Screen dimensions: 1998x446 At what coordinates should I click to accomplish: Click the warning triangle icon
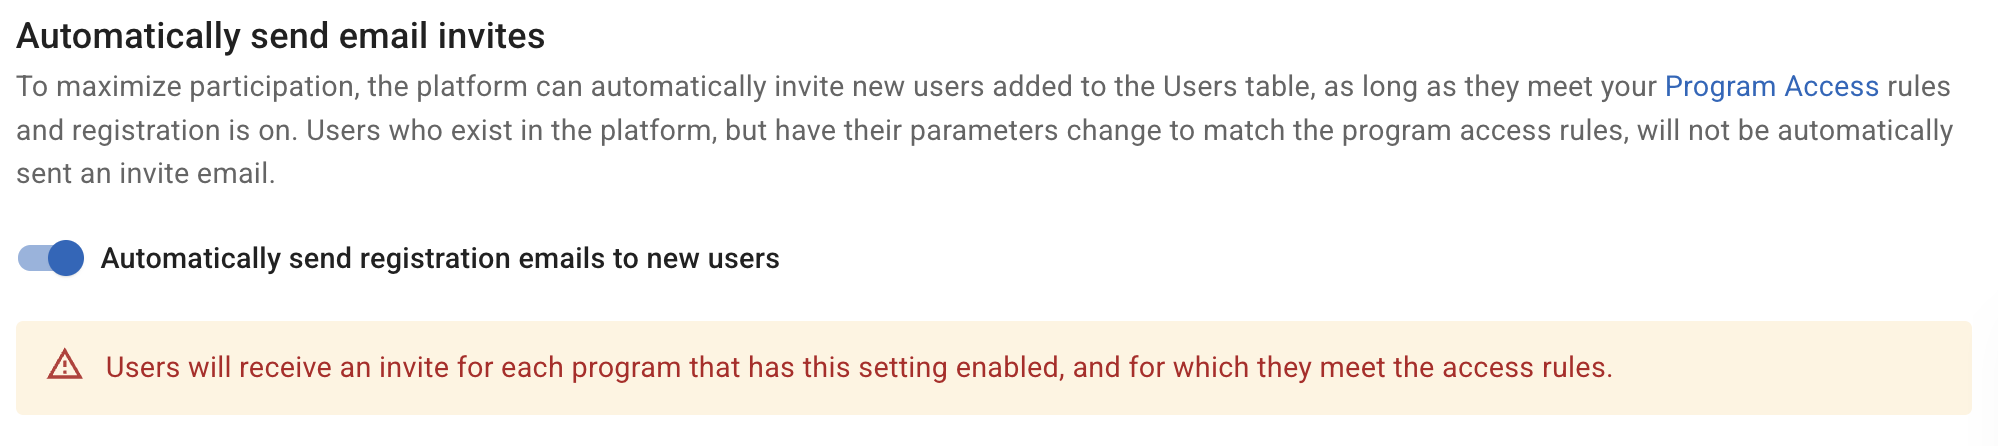click(x=65, y=365)
